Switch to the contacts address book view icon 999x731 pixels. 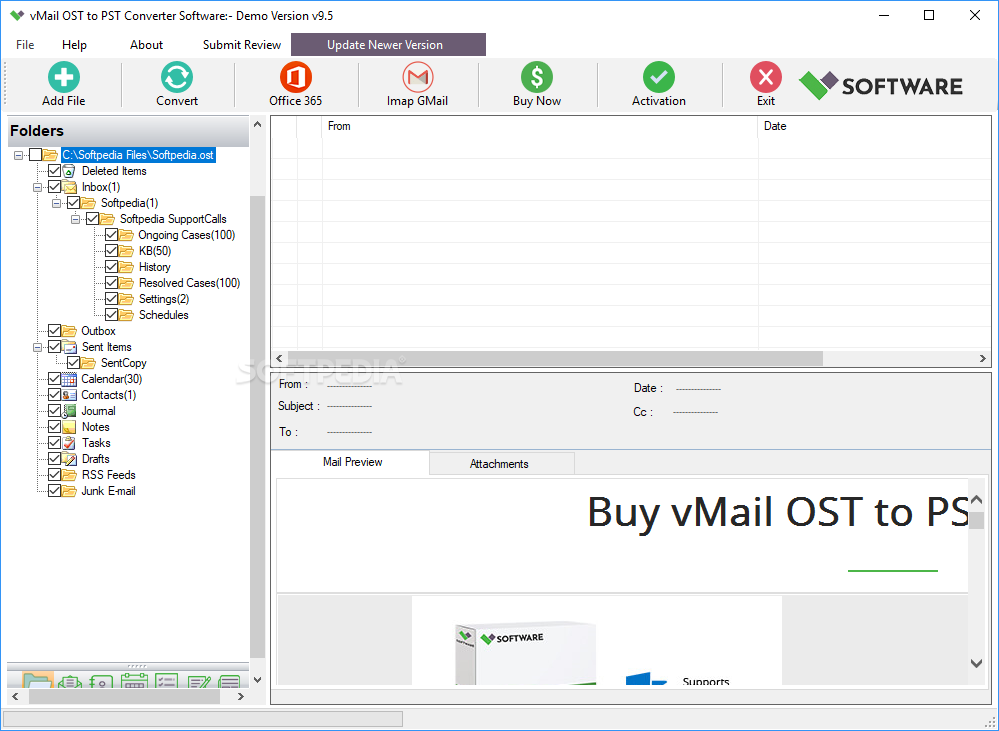102,681
